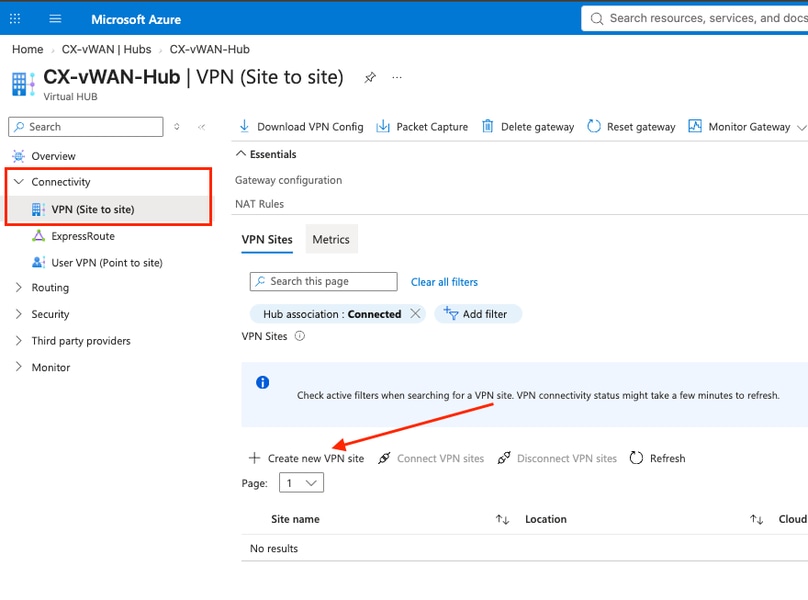The width and height of the screenshot is (808, 600).
Task: Click the Virtual HUB resource icon
Action: pyautogui.click(x=23, y=84)
